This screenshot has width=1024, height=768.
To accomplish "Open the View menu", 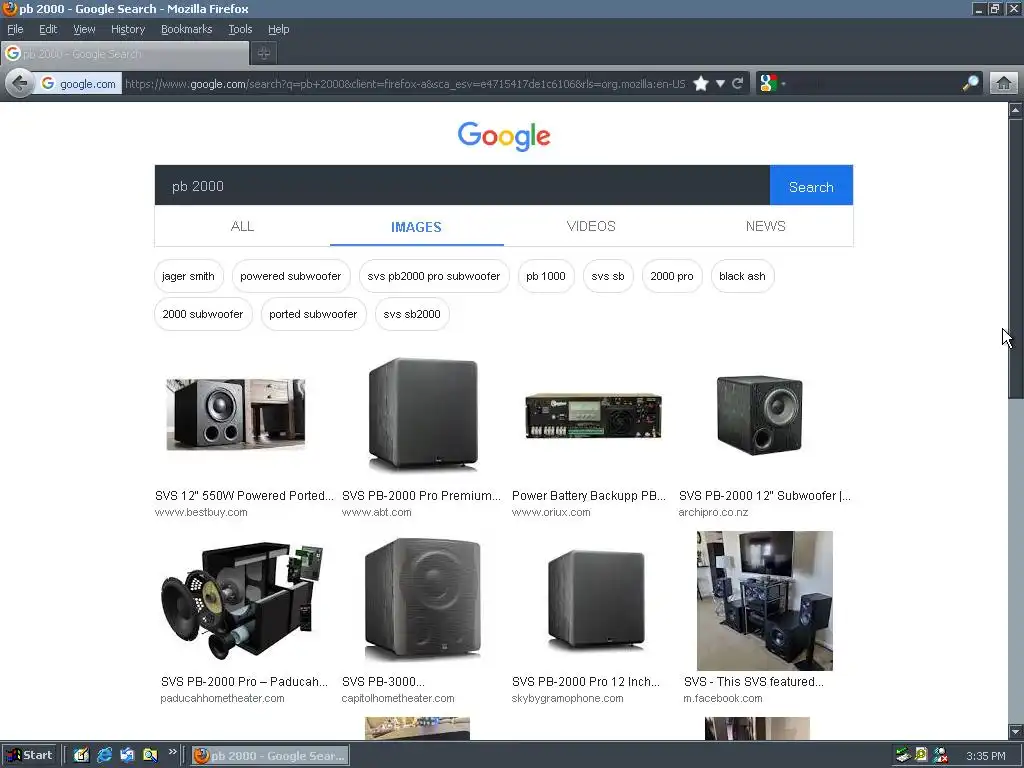I will coord(84,29).
